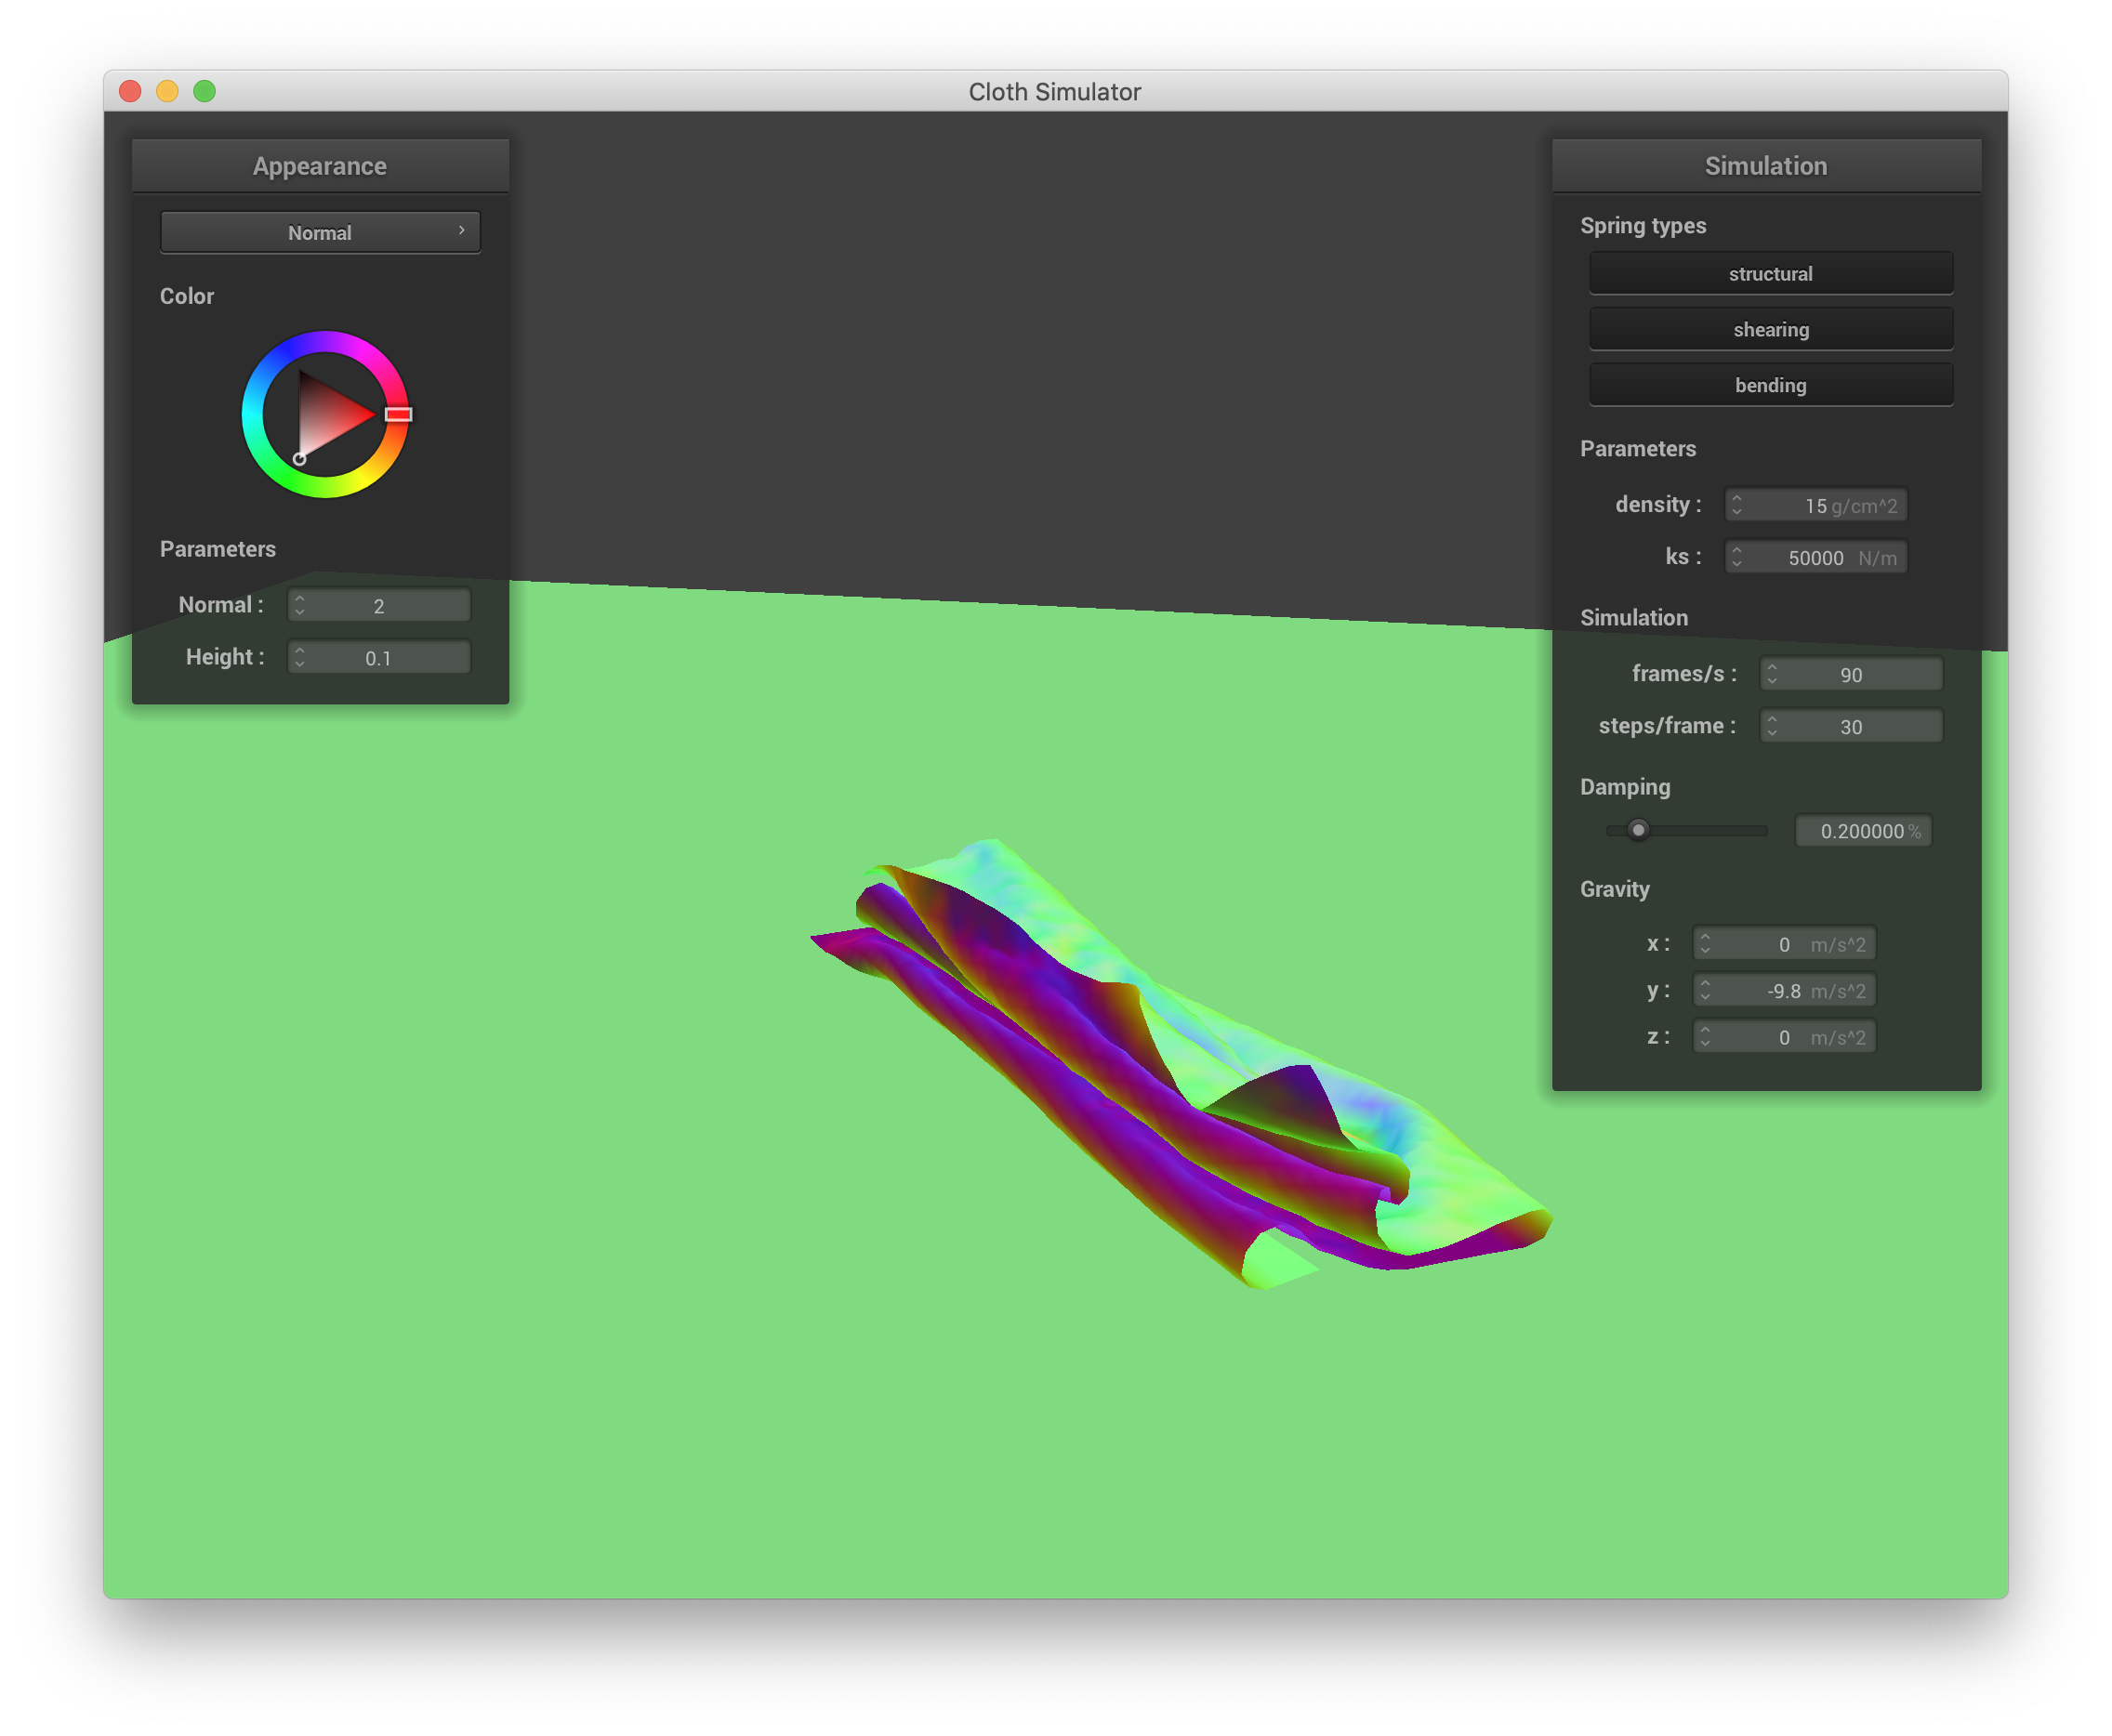Click the gravity x value field
This screenshot has width=2112, height=1736.
click(x=1784, y=944)
